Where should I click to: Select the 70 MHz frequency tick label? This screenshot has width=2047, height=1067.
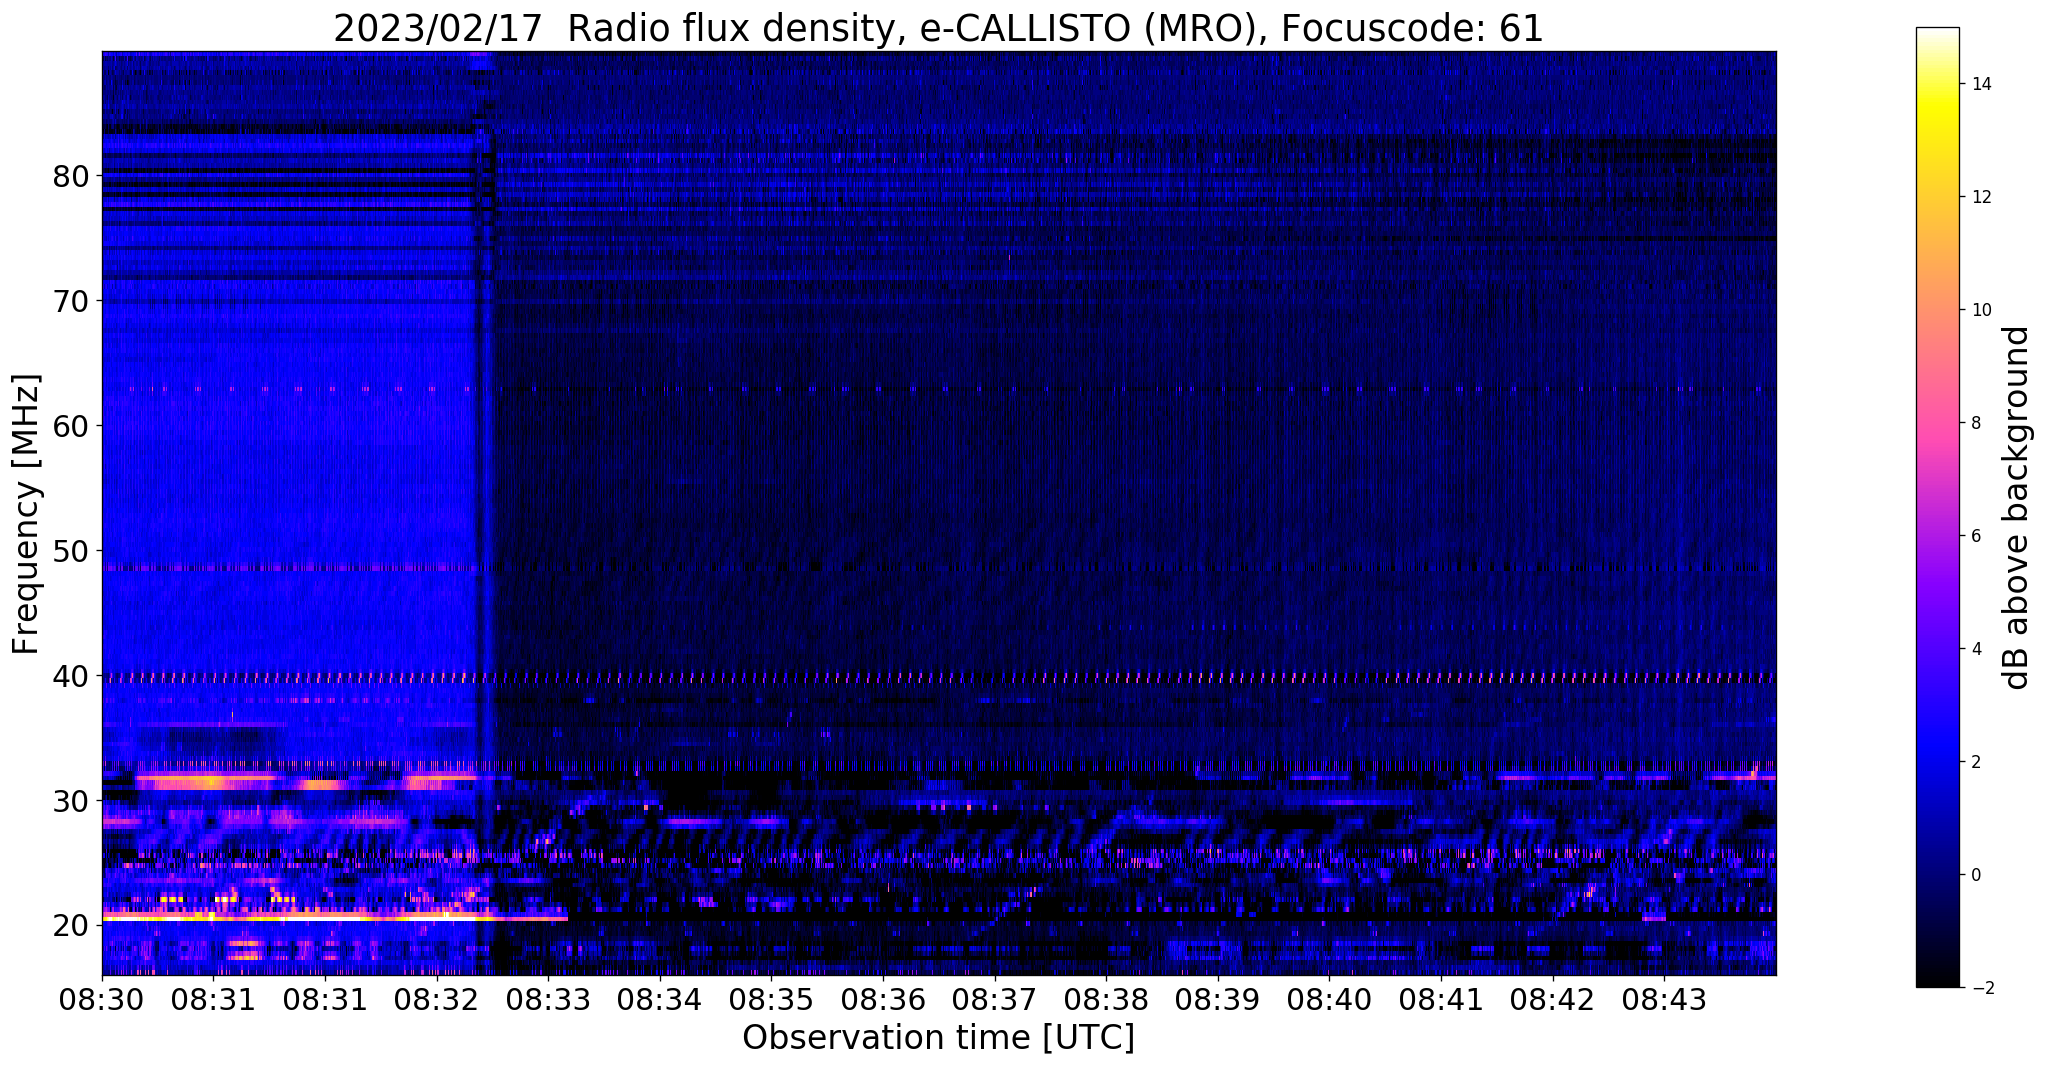pyautogui.click(x=71, y=302)
